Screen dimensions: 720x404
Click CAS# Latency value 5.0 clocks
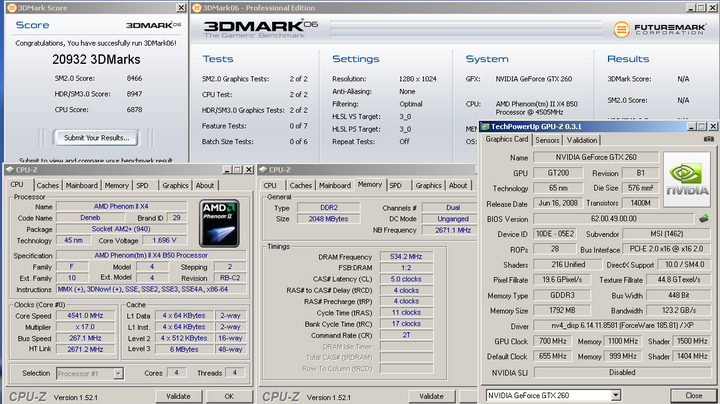406,279
